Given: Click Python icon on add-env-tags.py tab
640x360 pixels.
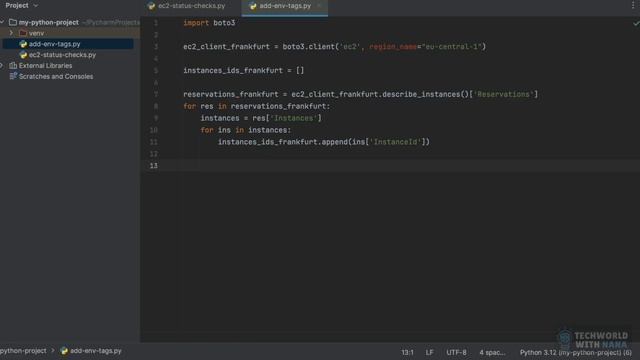Looking at the screenshot, I should click(253, 6).
